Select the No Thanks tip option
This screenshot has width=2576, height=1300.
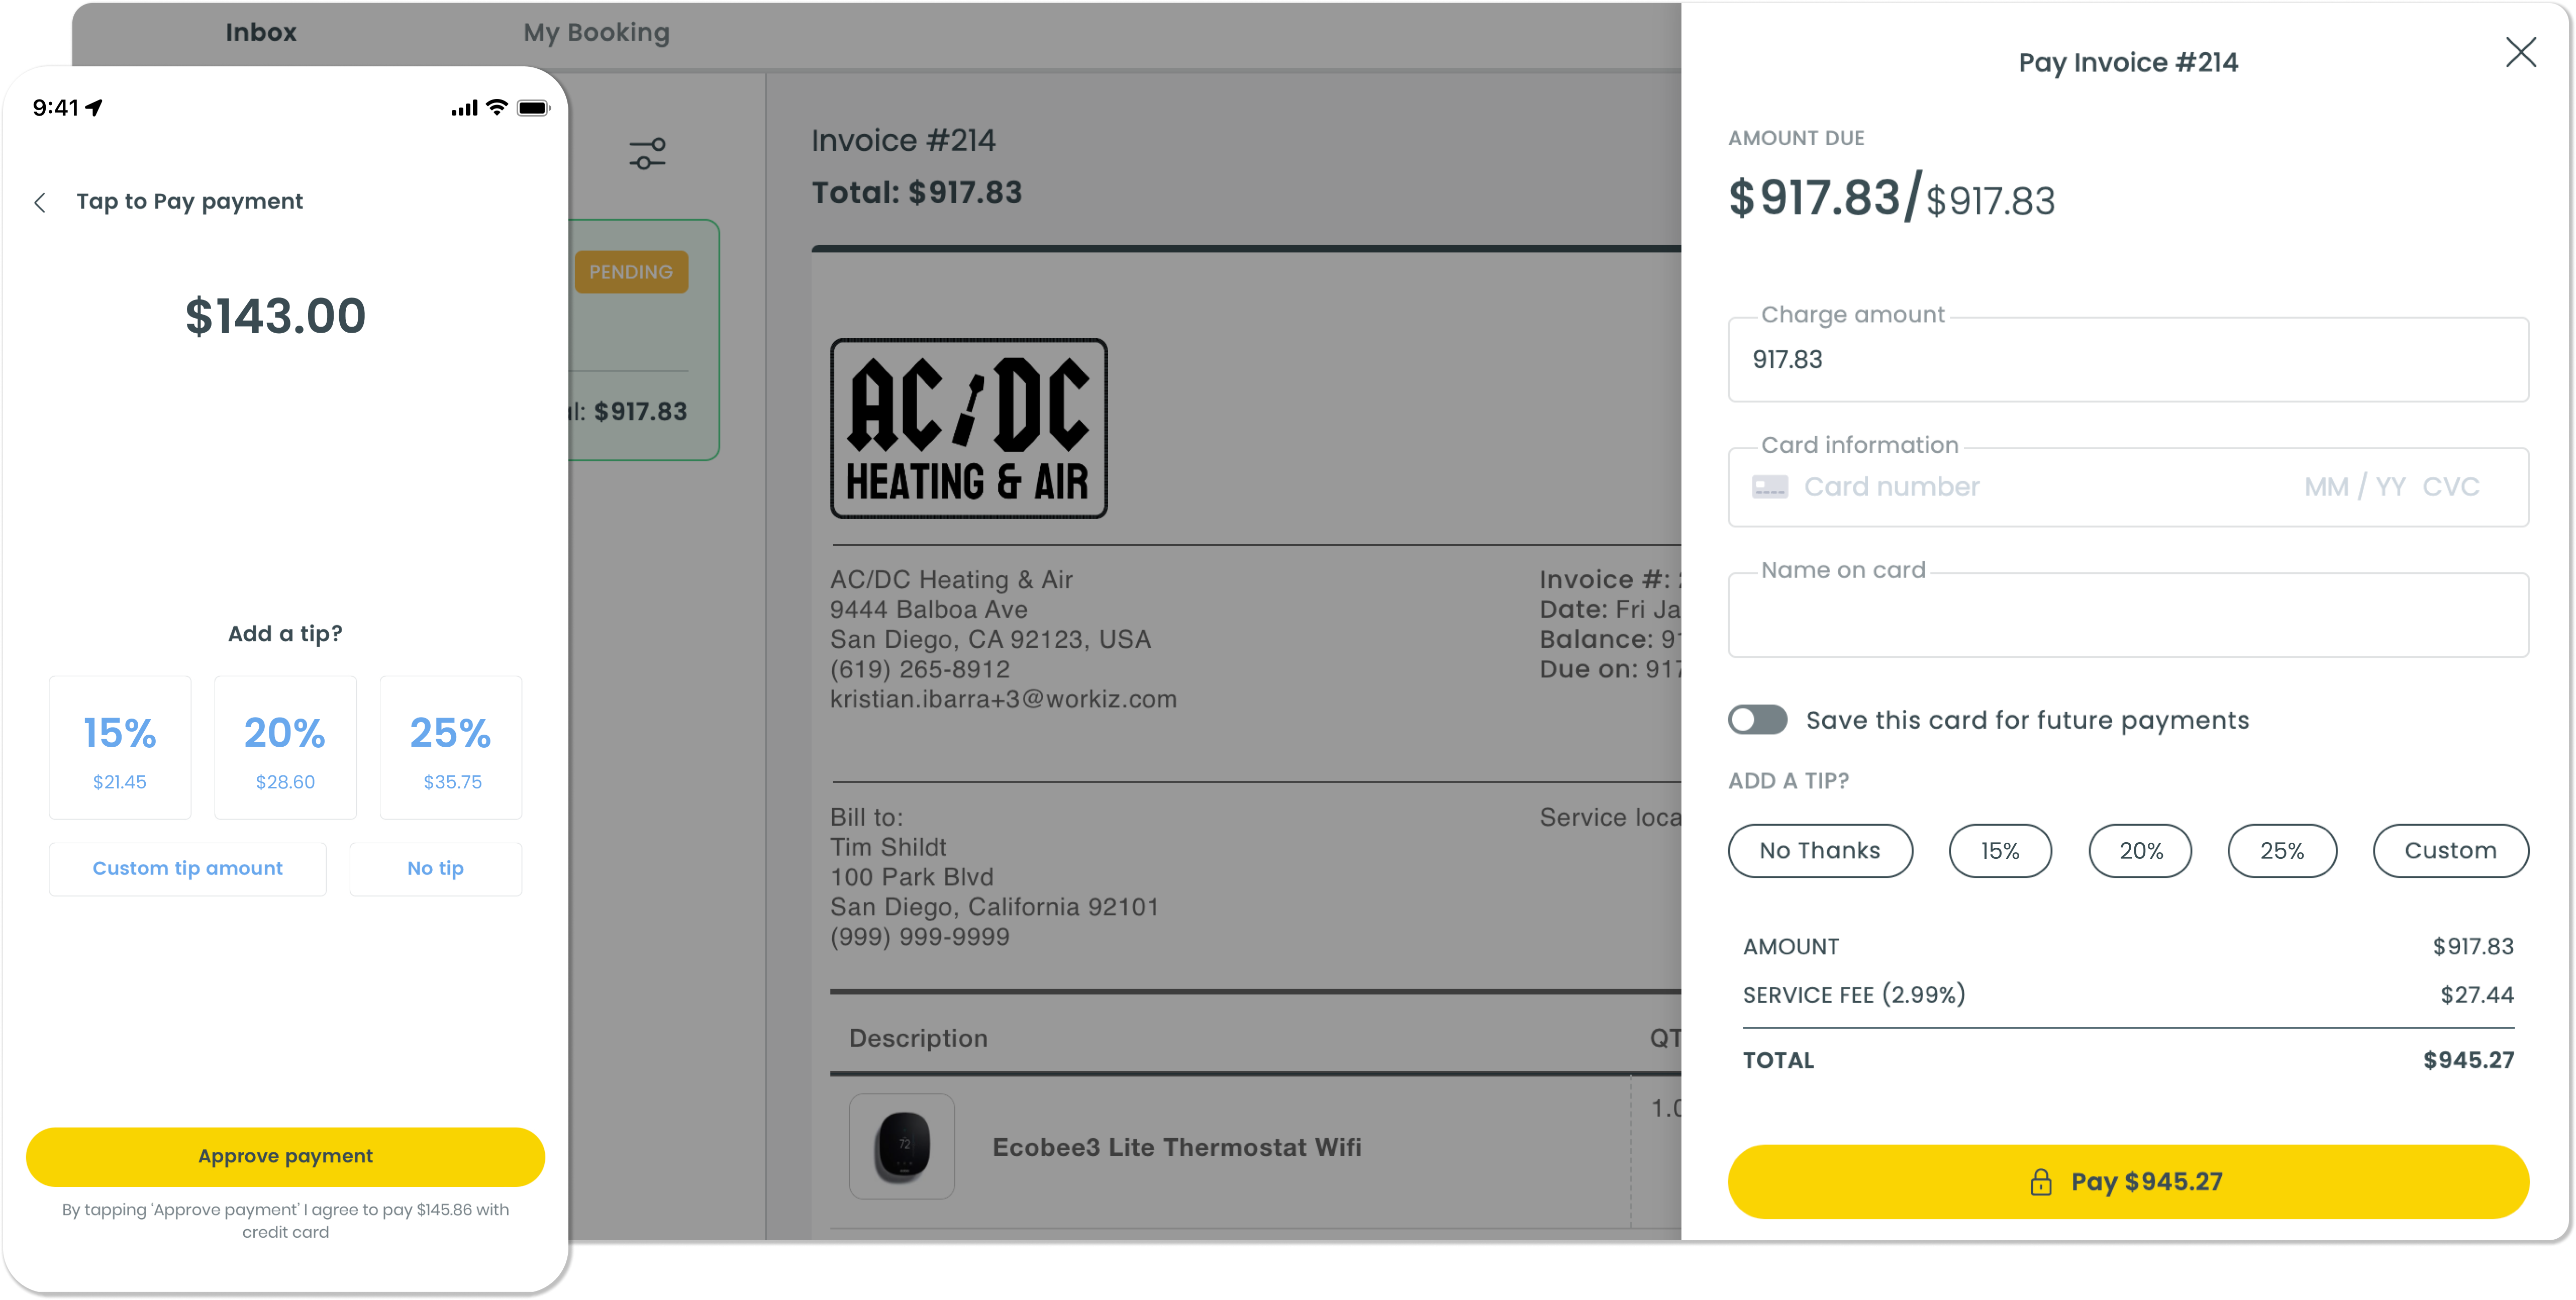(x=1819, y=851)
